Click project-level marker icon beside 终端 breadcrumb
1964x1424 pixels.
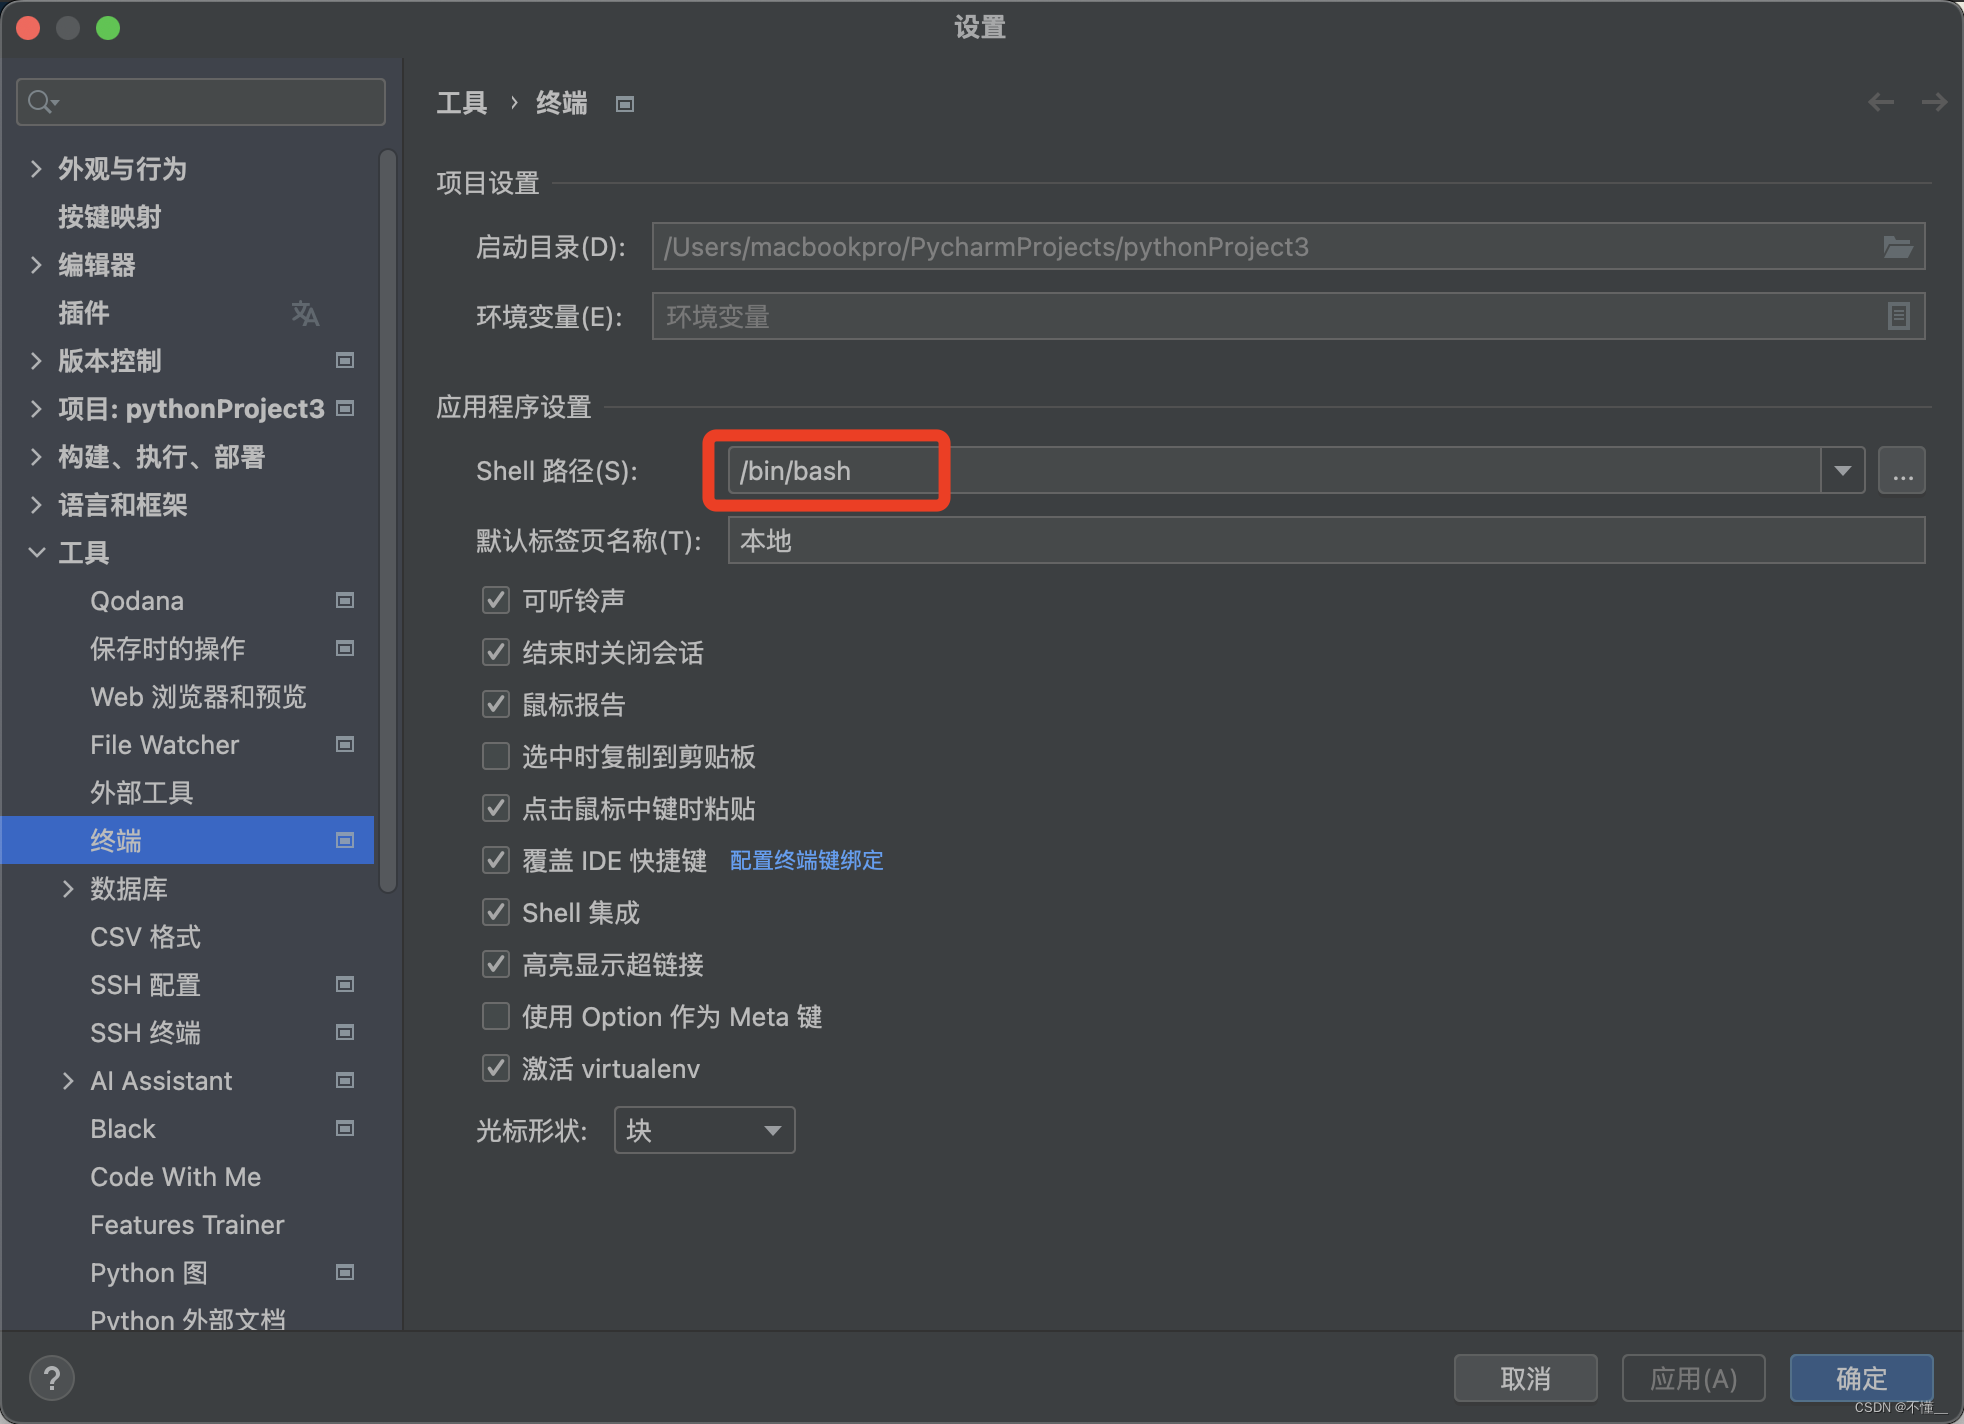pos(625,104)
